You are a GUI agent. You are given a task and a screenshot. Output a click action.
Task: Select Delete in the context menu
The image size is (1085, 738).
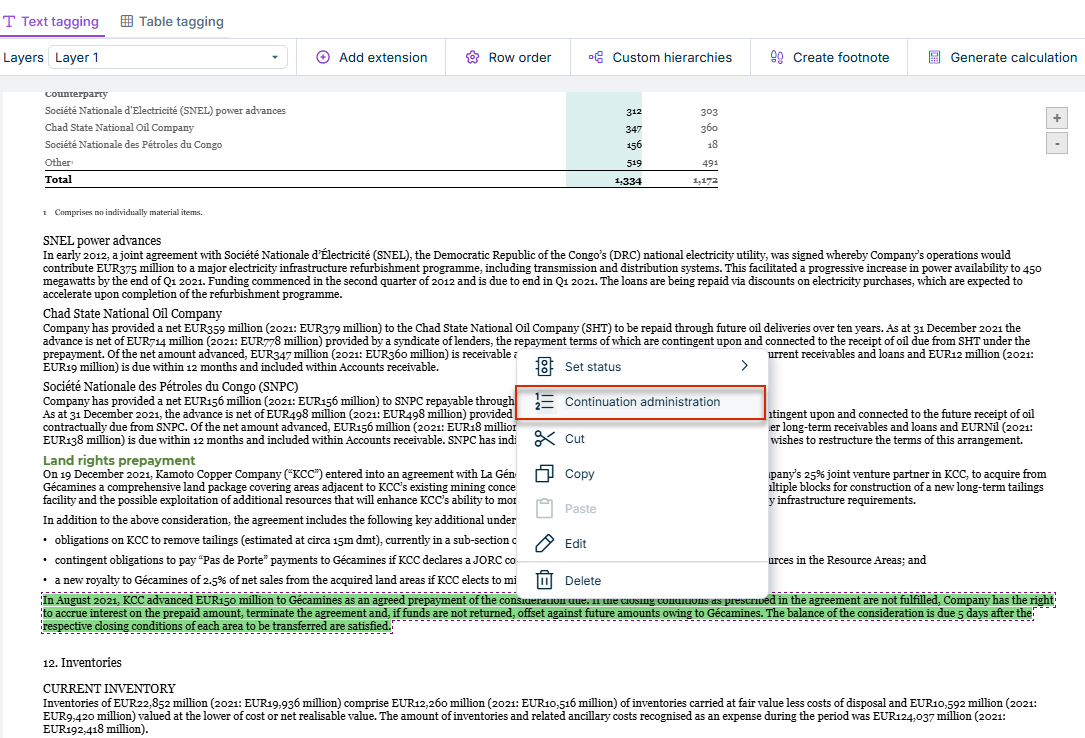pyautogui.click(x=642, y=581)
